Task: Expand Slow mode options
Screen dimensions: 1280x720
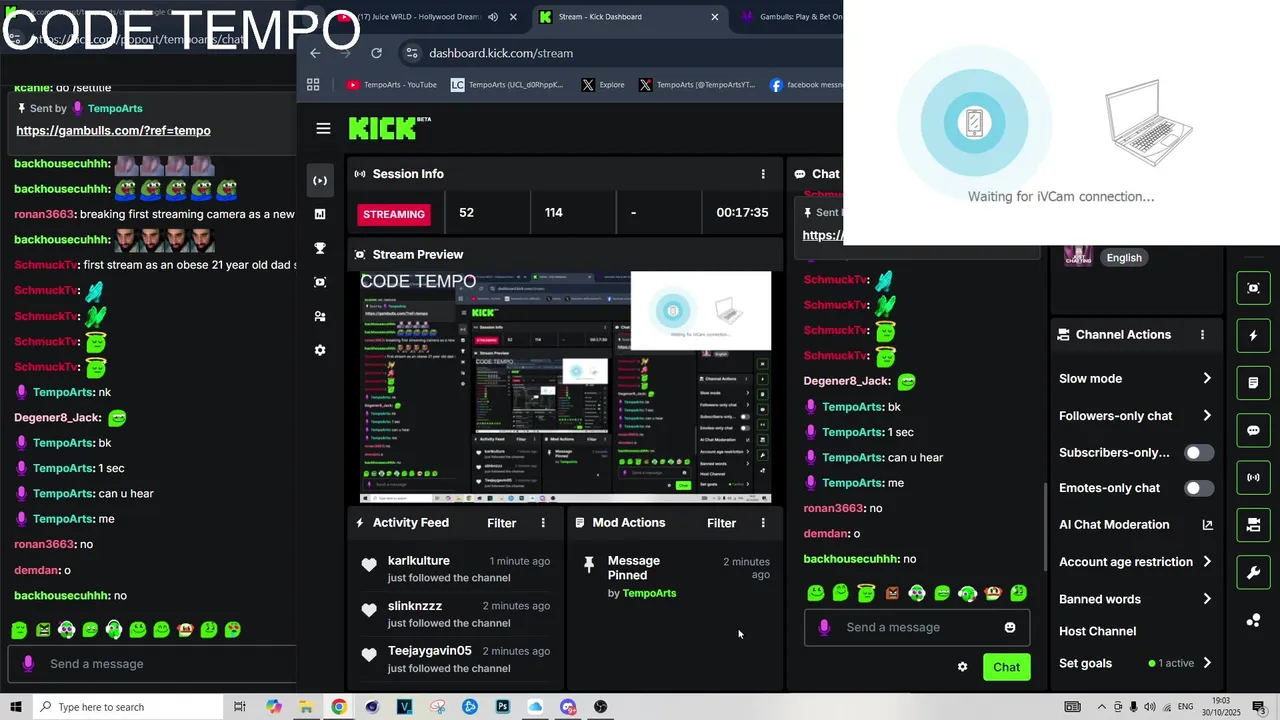Action: coord(1207,379)
